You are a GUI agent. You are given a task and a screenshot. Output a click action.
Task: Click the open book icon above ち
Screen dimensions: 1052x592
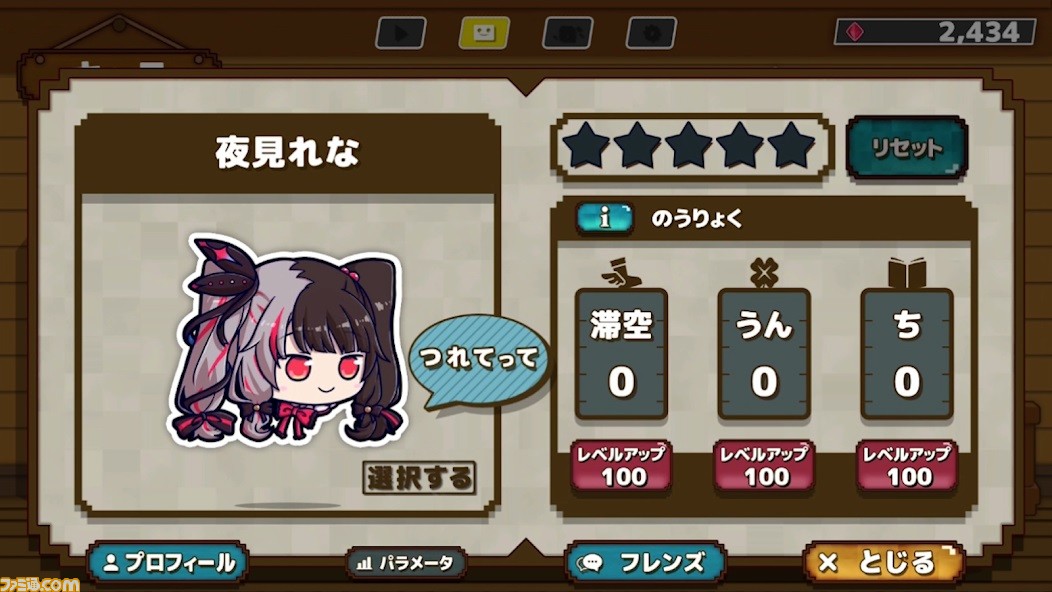pos(907,273)
